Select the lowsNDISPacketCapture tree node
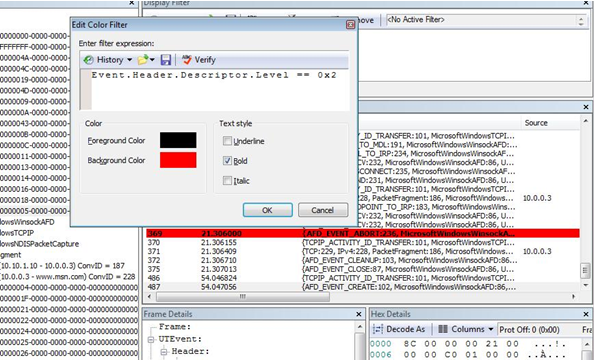Screen dimensions: 594x361 coord(39,244)
